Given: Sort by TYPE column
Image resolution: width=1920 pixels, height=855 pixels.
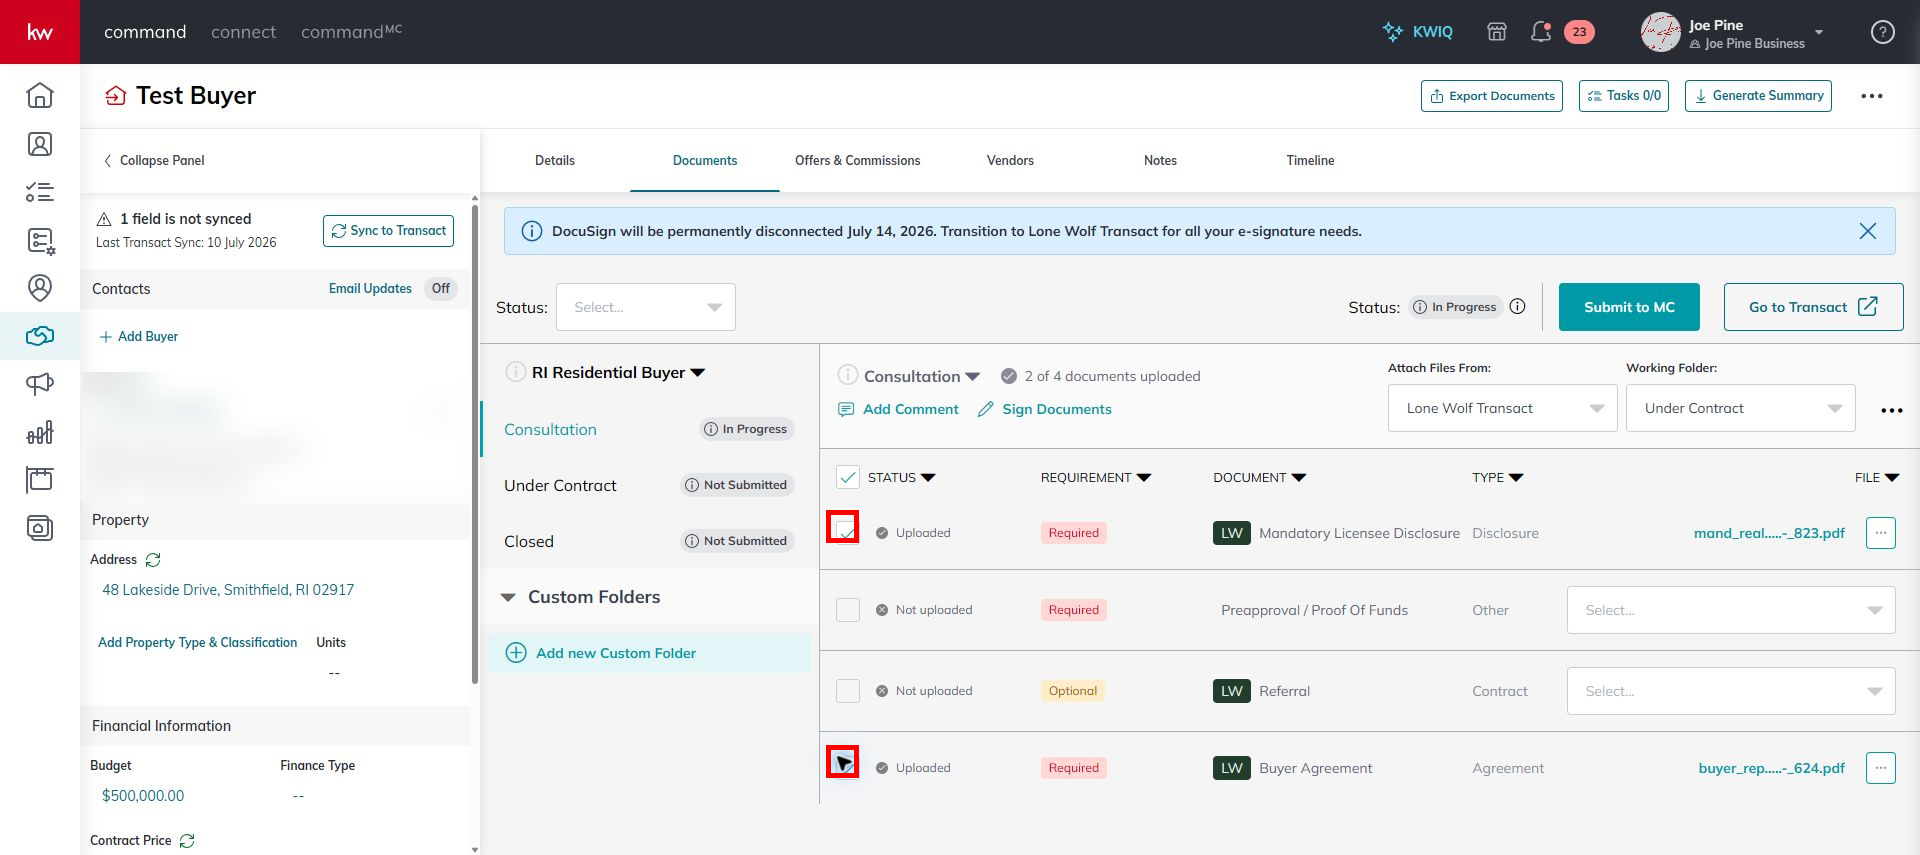Looking at the screenshot, I should (x=1498, y=478).
